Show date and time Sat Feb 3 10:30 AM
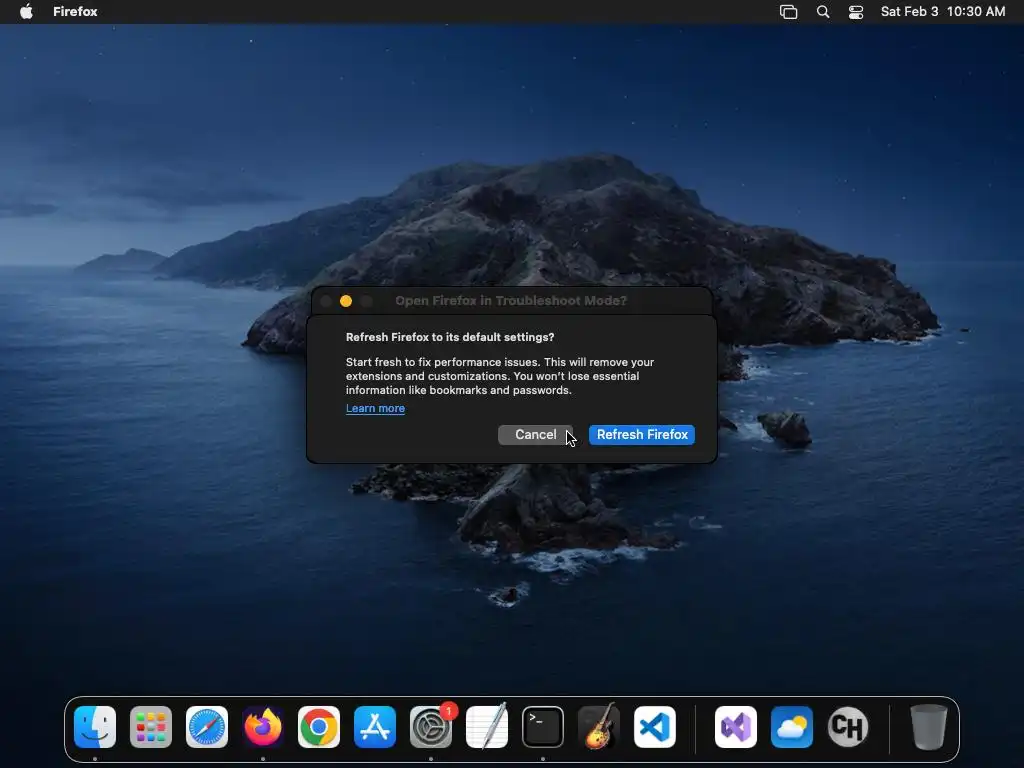The image size is (1024, 768). (942, 11)
